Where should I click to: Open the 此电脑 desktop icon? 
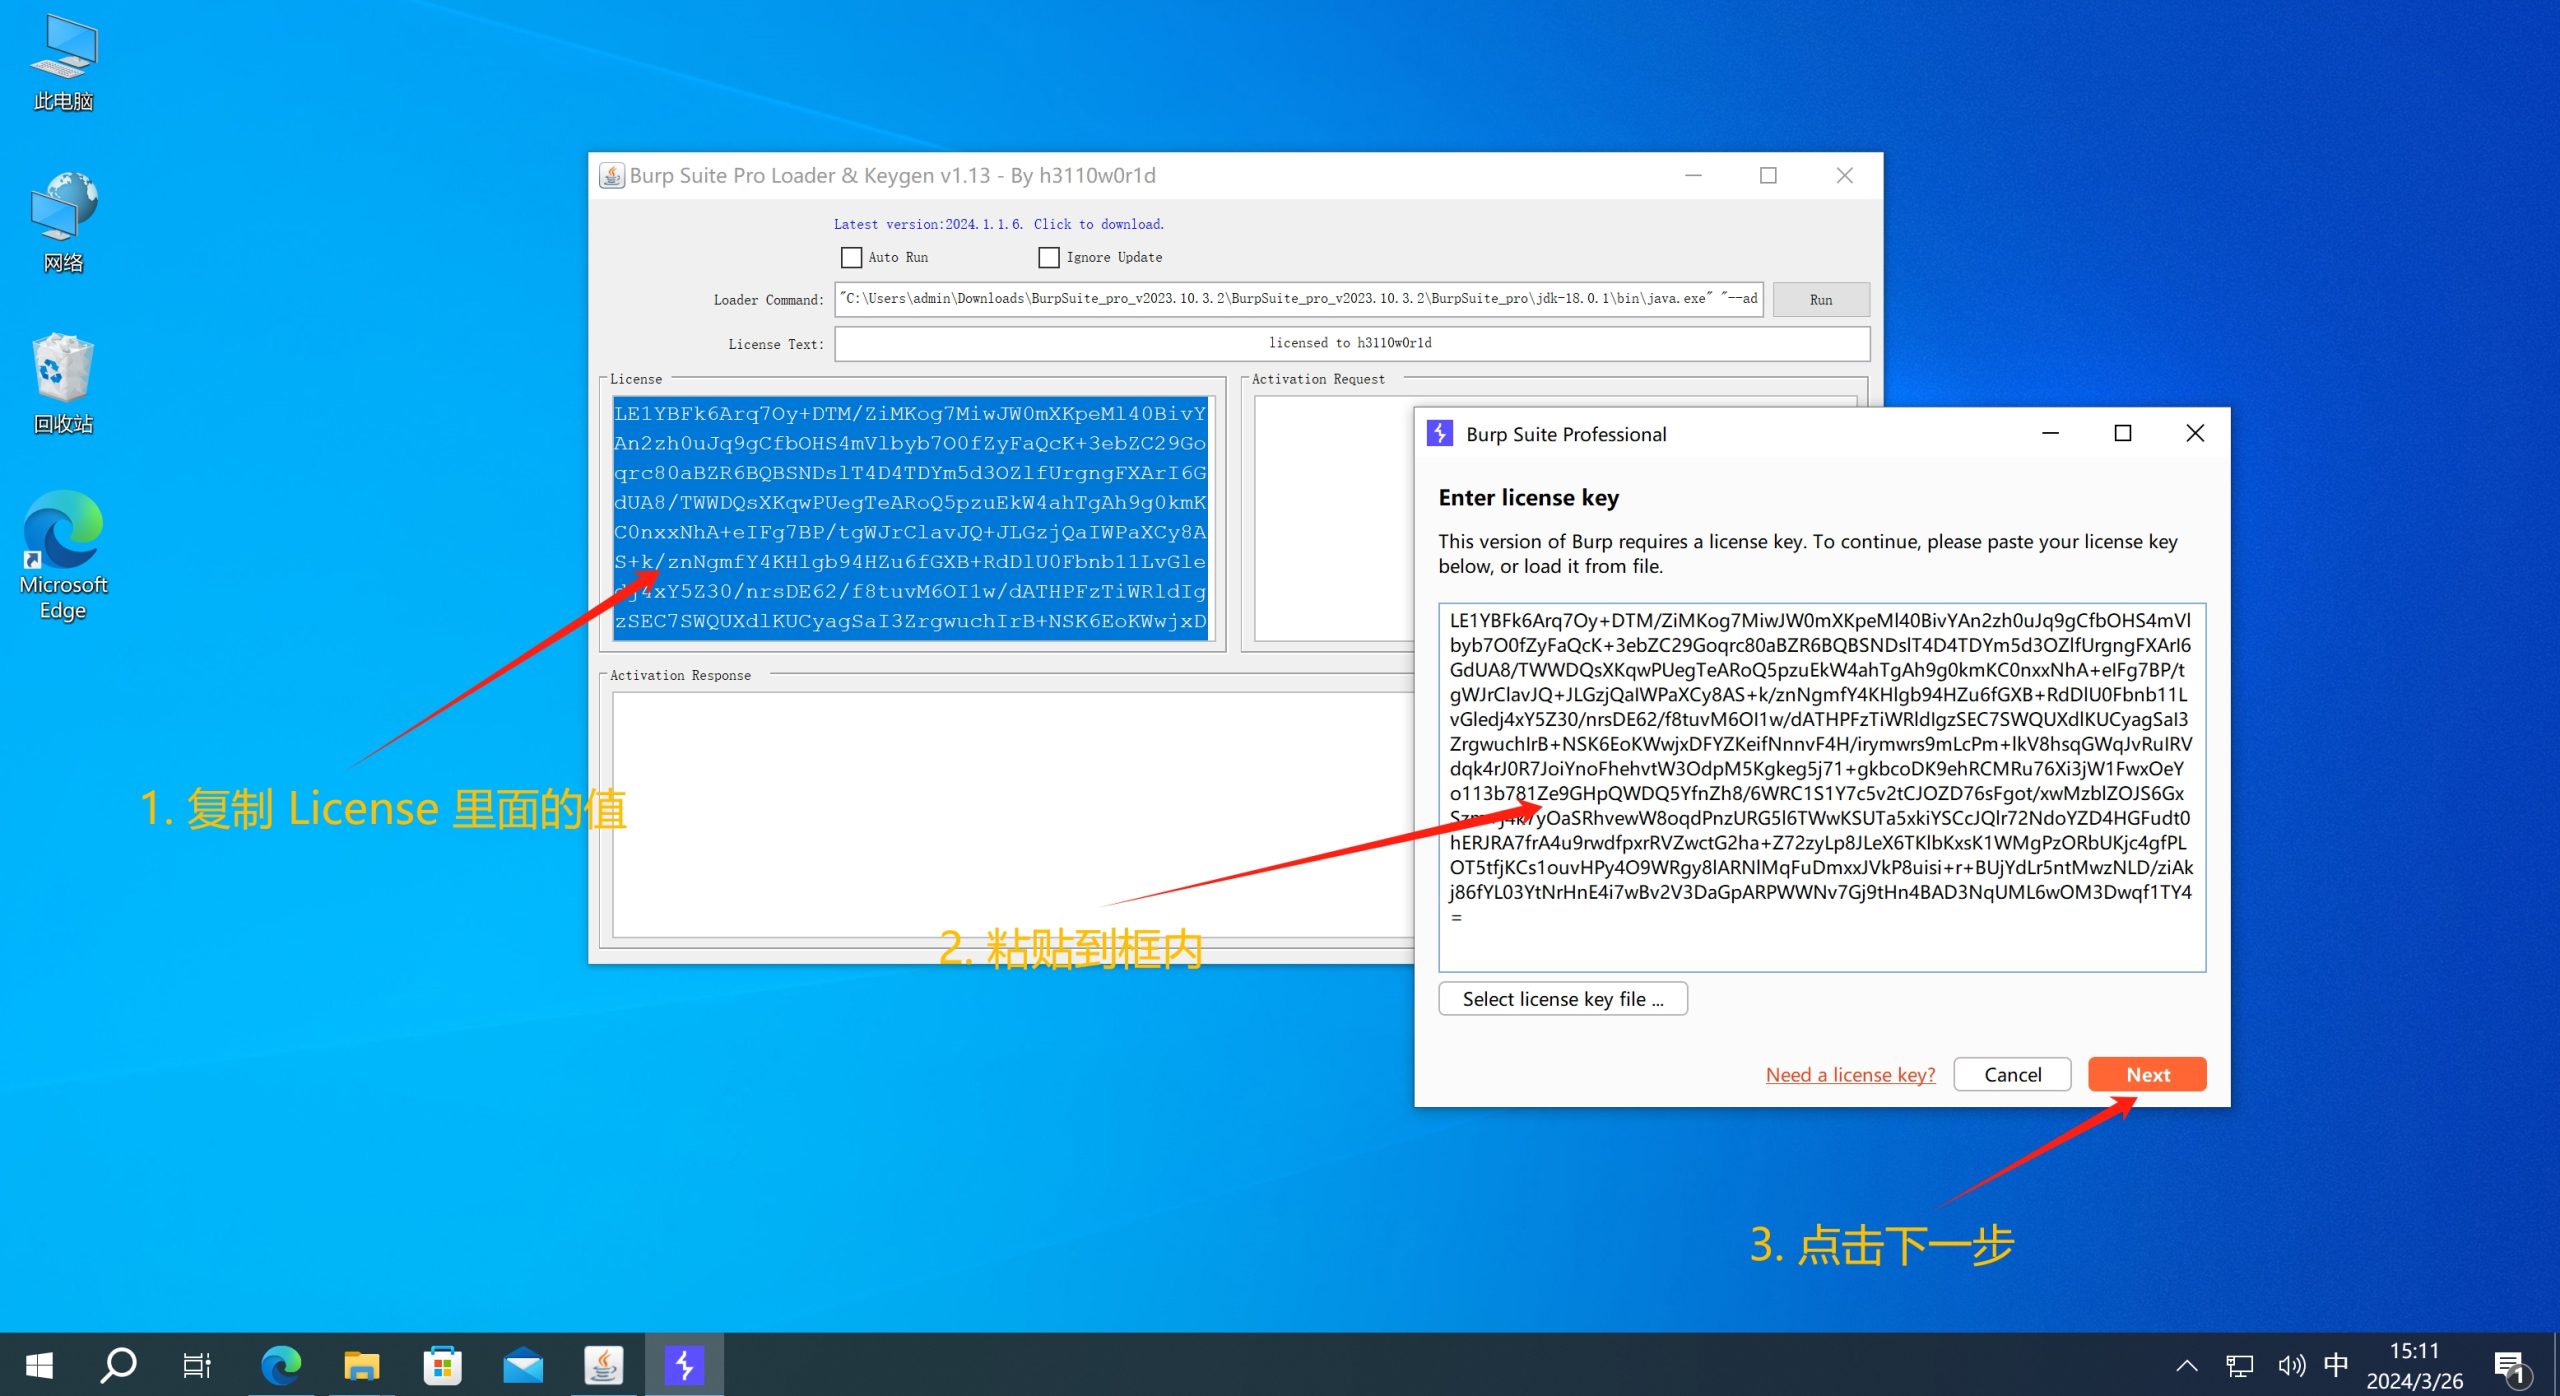[x=63, y=62]
